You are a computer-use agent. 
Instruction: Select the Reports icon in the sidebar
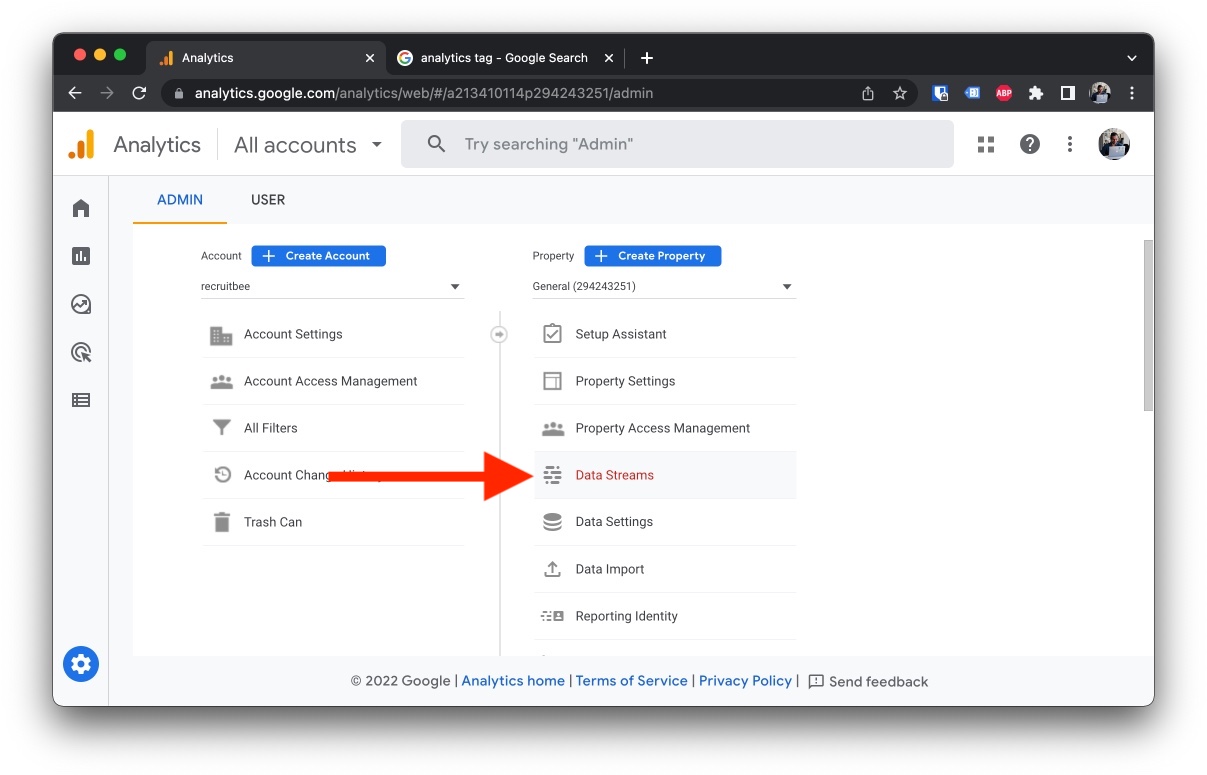click(x=81, y=256)
